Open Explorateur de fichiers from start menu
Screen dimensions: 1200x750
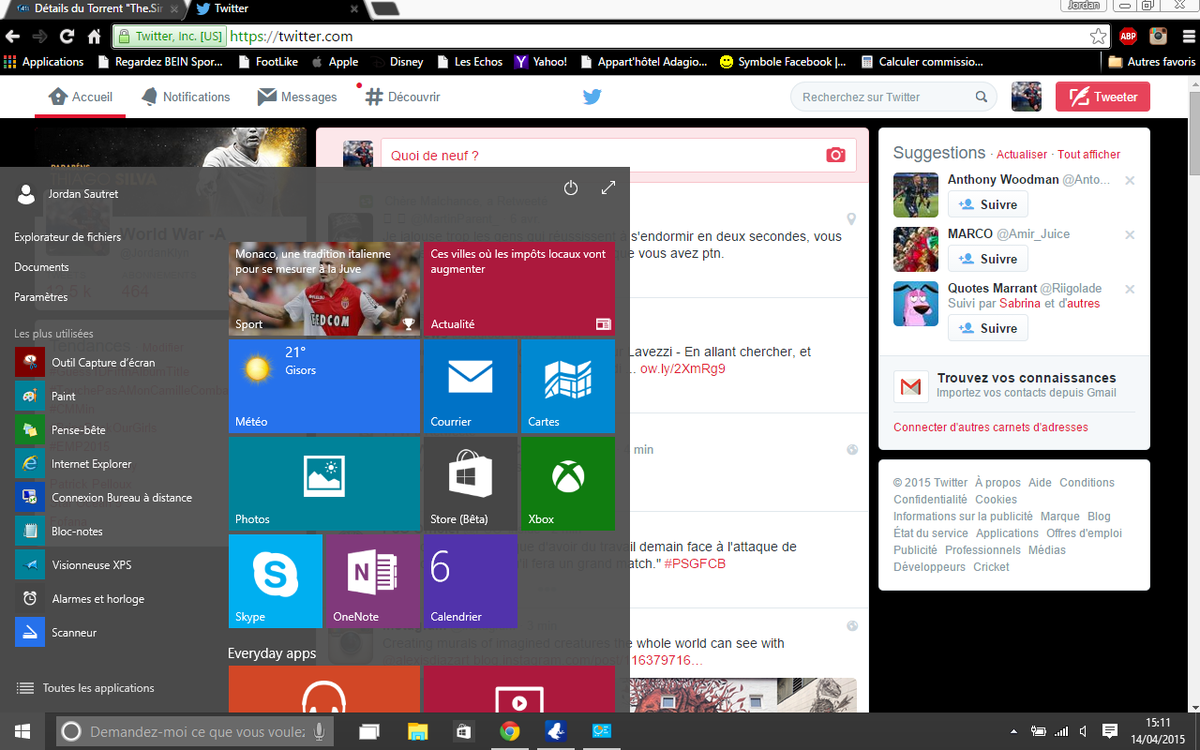click(68, 237)
